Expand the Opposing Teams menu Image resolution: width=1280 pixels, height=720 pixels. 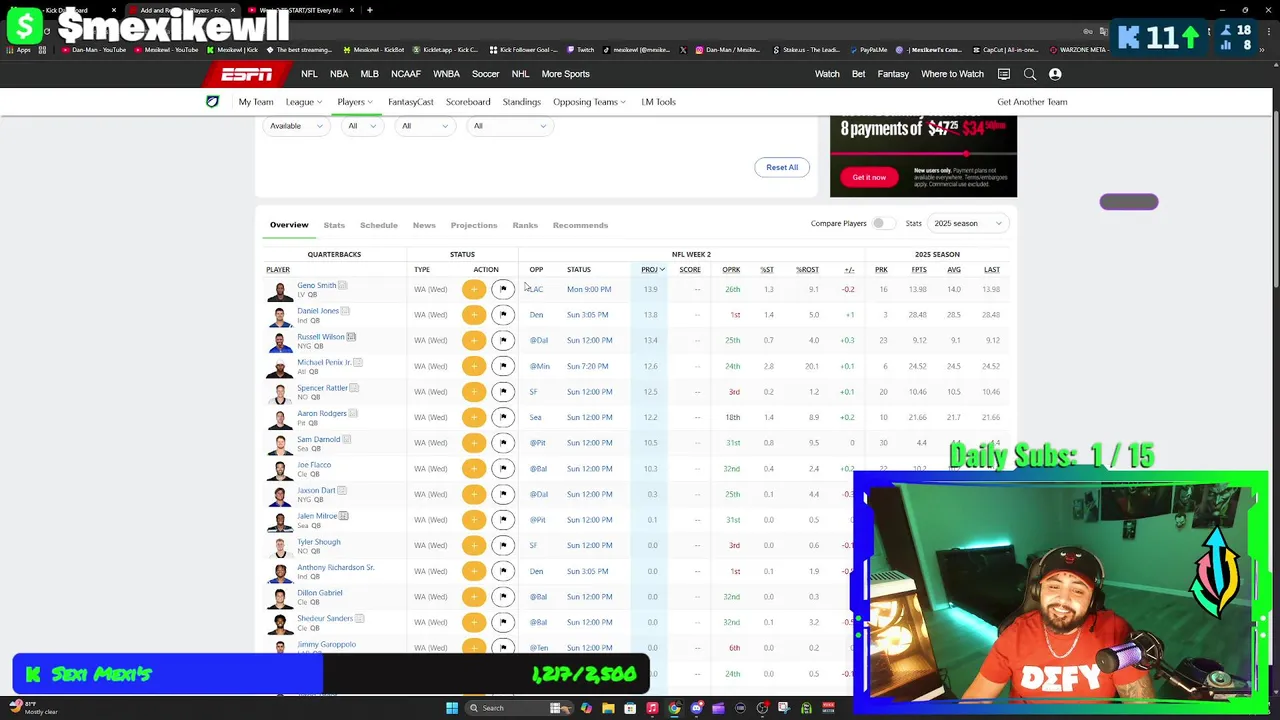point(590,102)
